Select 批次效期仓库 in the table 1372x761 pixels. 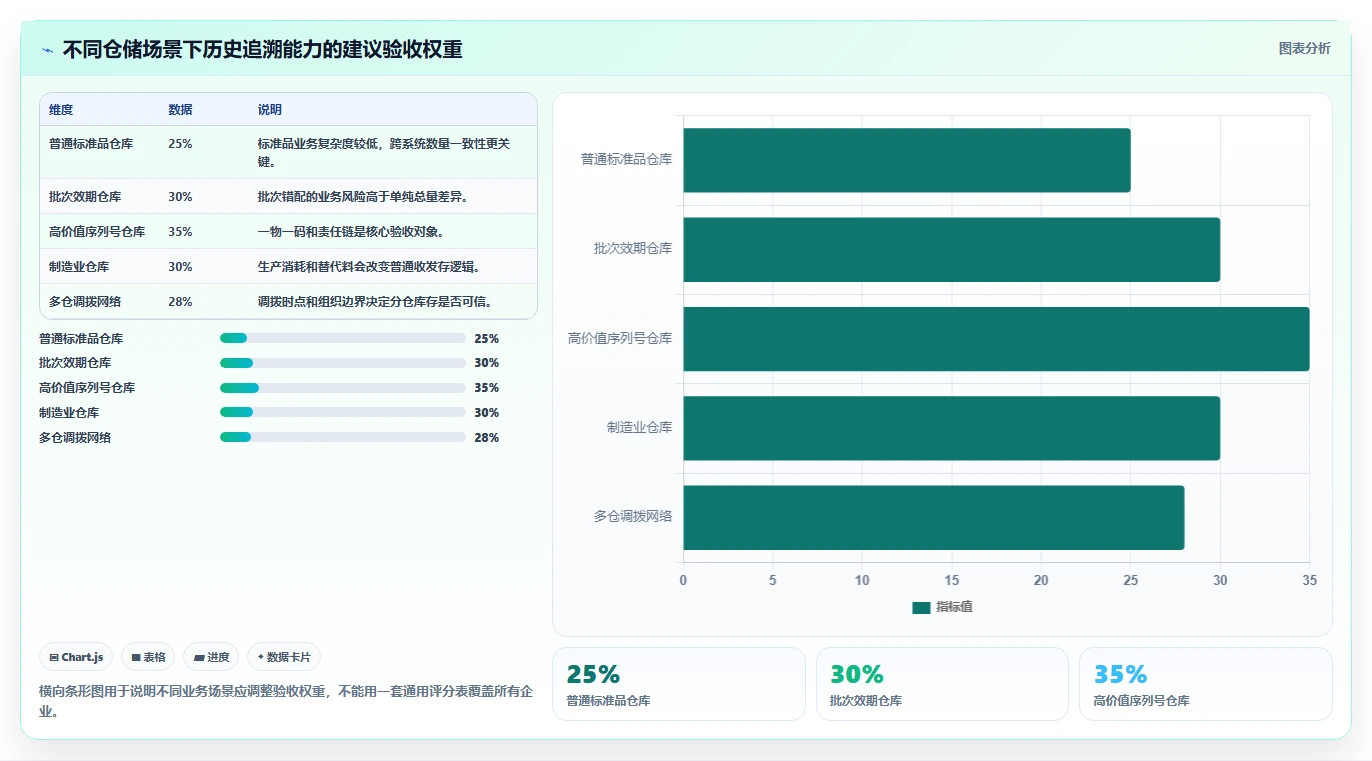[85, 197]
